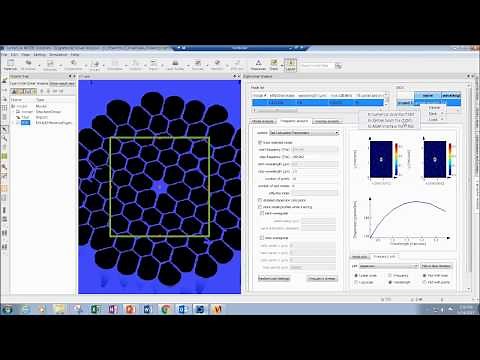Select Plot with lines option
This screenshot has height=360, width=480.
[424, 276]
